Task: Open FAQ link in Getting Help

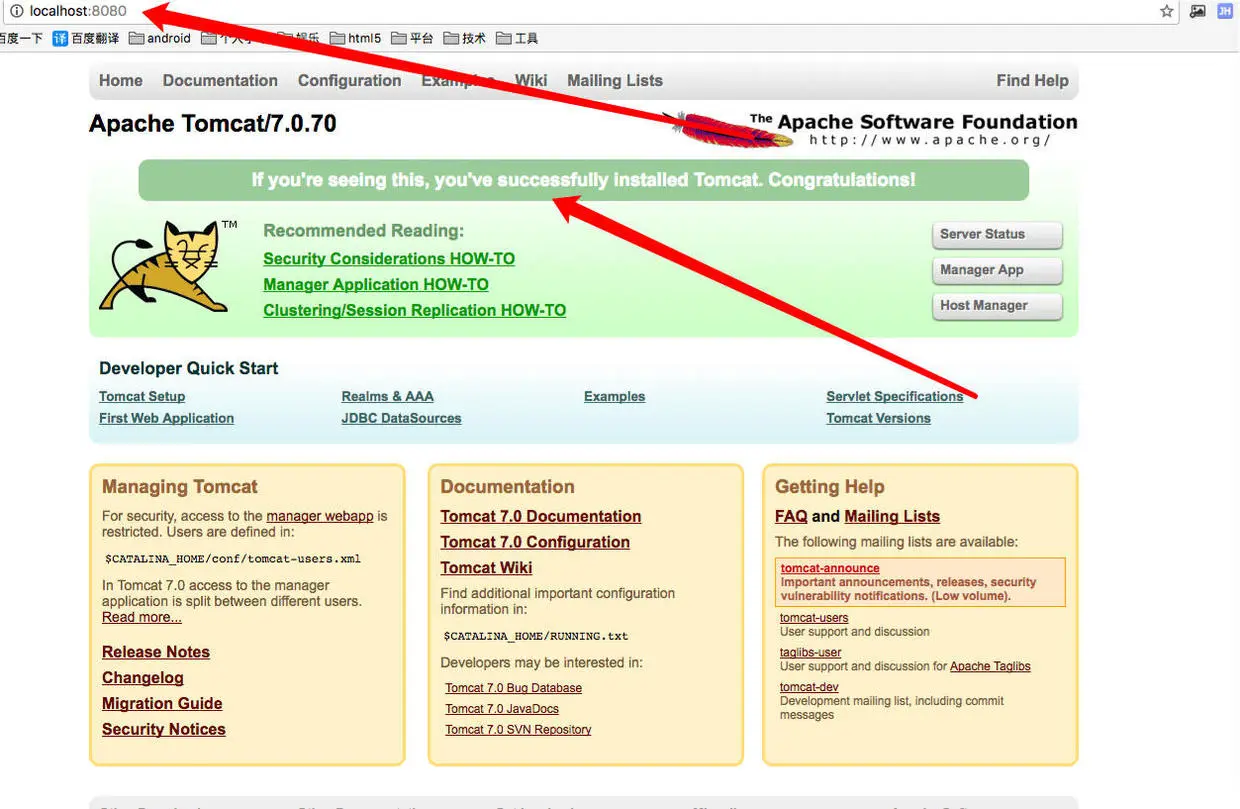Action: [x=791, y=517]
